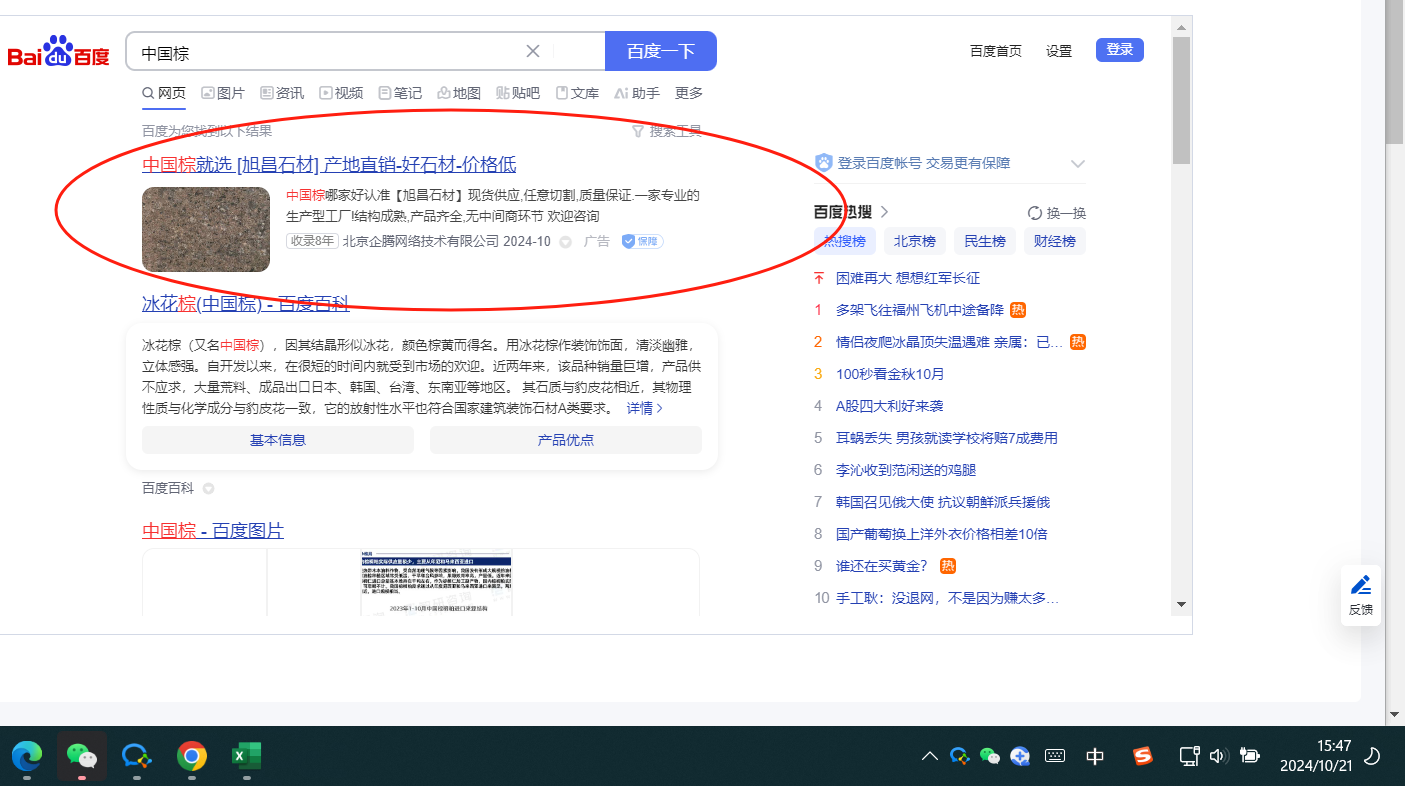The image size is (1405, 786).
Task: Switch to the 北京榜 hot list tab
Action: (914, 241)
